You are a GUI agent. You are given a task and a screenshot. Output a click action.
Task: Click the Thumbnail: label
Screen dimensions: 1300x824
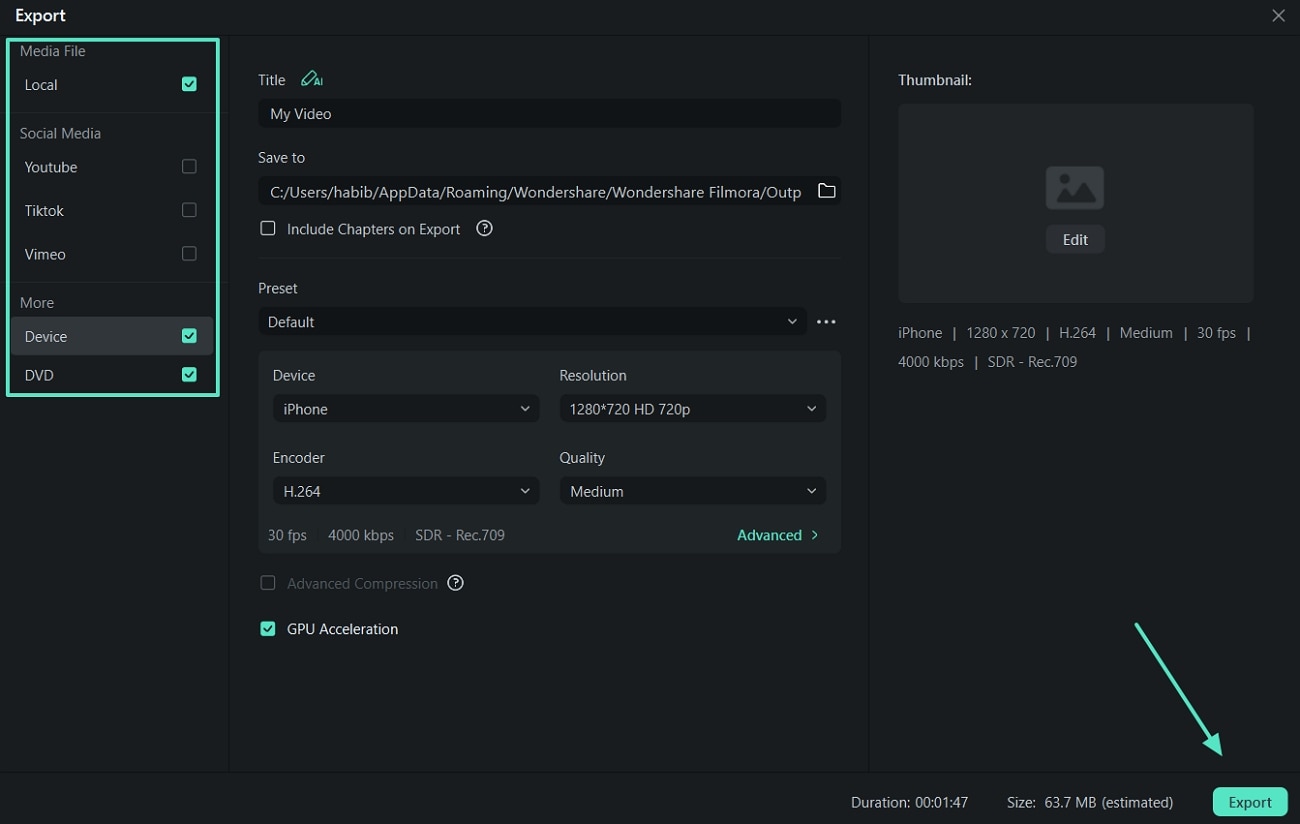point(935,80)
